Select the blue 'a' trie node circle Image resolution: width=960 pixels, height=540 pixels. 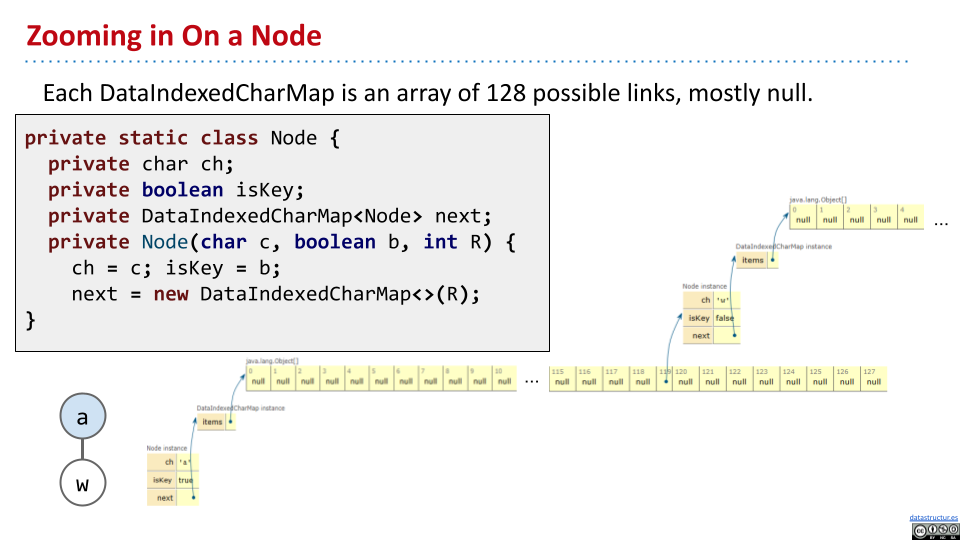click(x=83, y=417)
